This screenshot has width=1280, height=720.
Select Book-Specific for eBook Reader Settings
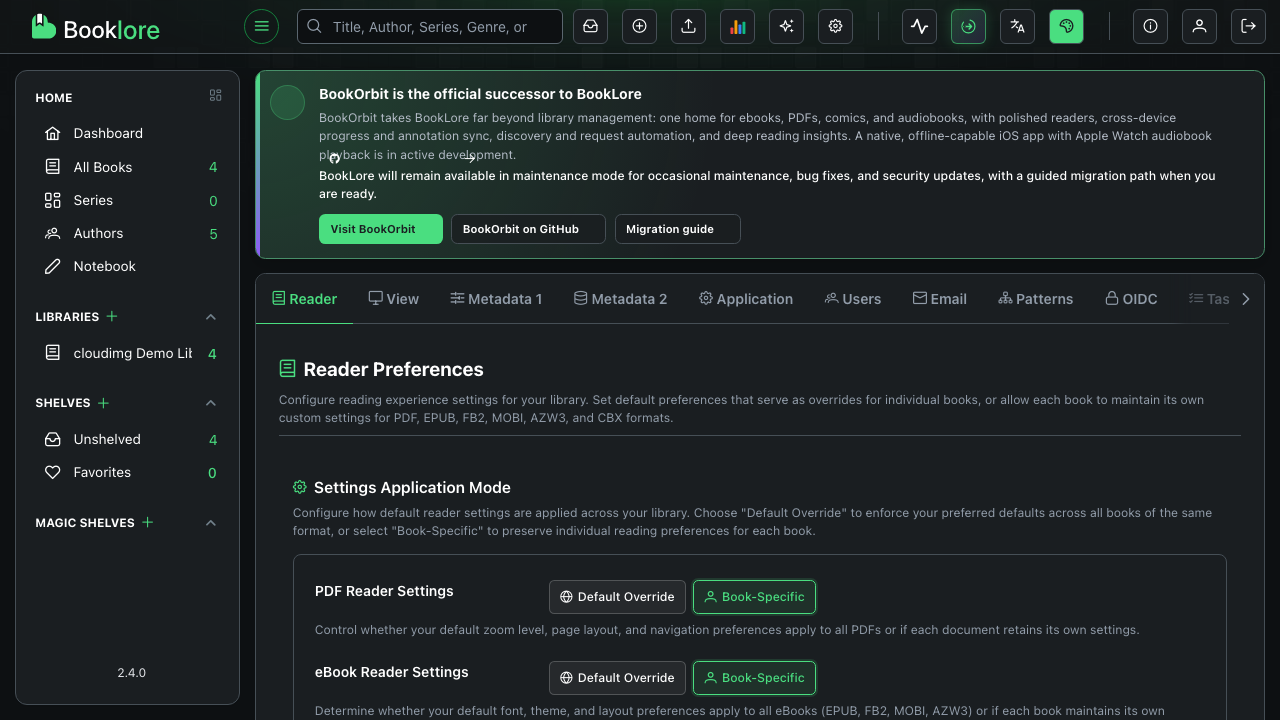click(x=754, y=678)
